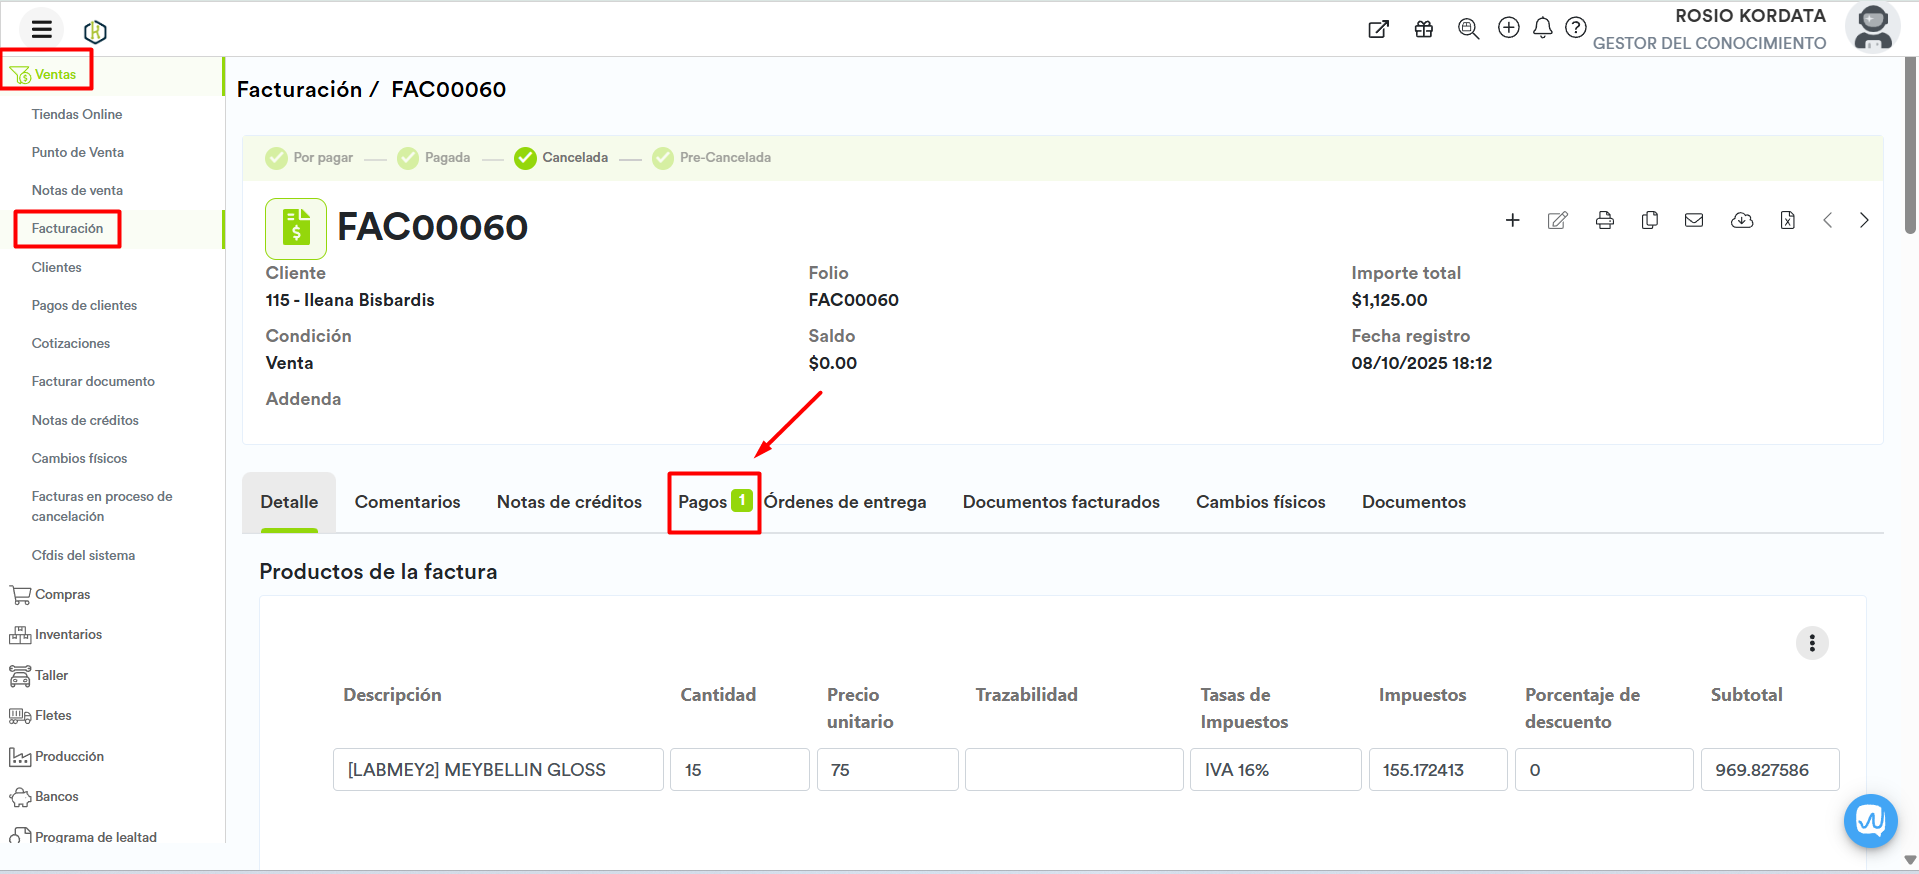Screen dimensions: 1919x874
Task: Download the invoice via the cloud icon
Action: coord(1741,220)
